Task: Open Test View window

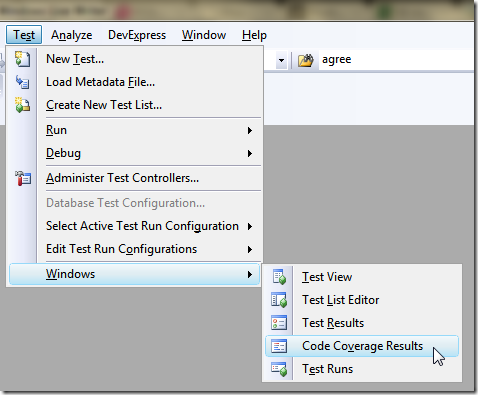Action: click(x=362, y=277)
